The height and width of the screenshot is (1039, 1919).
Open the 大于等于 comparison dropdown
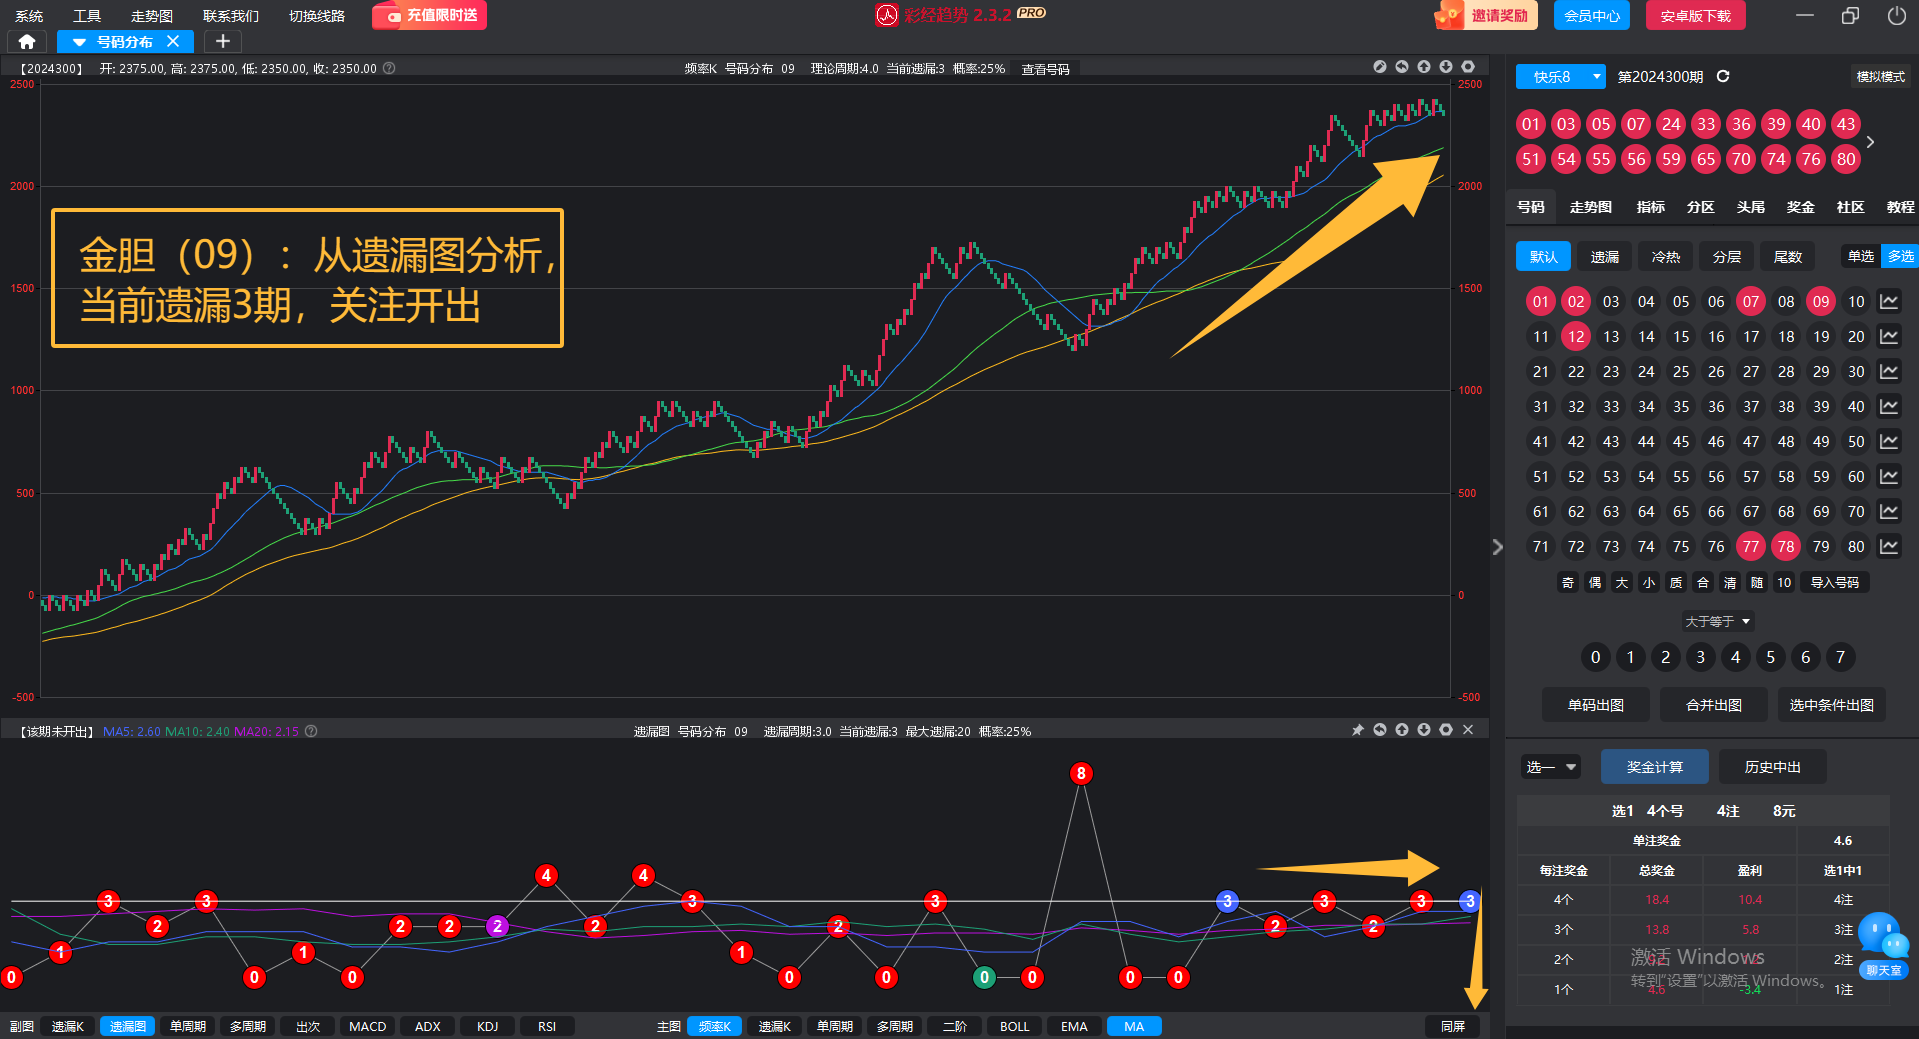[1718, 621]
